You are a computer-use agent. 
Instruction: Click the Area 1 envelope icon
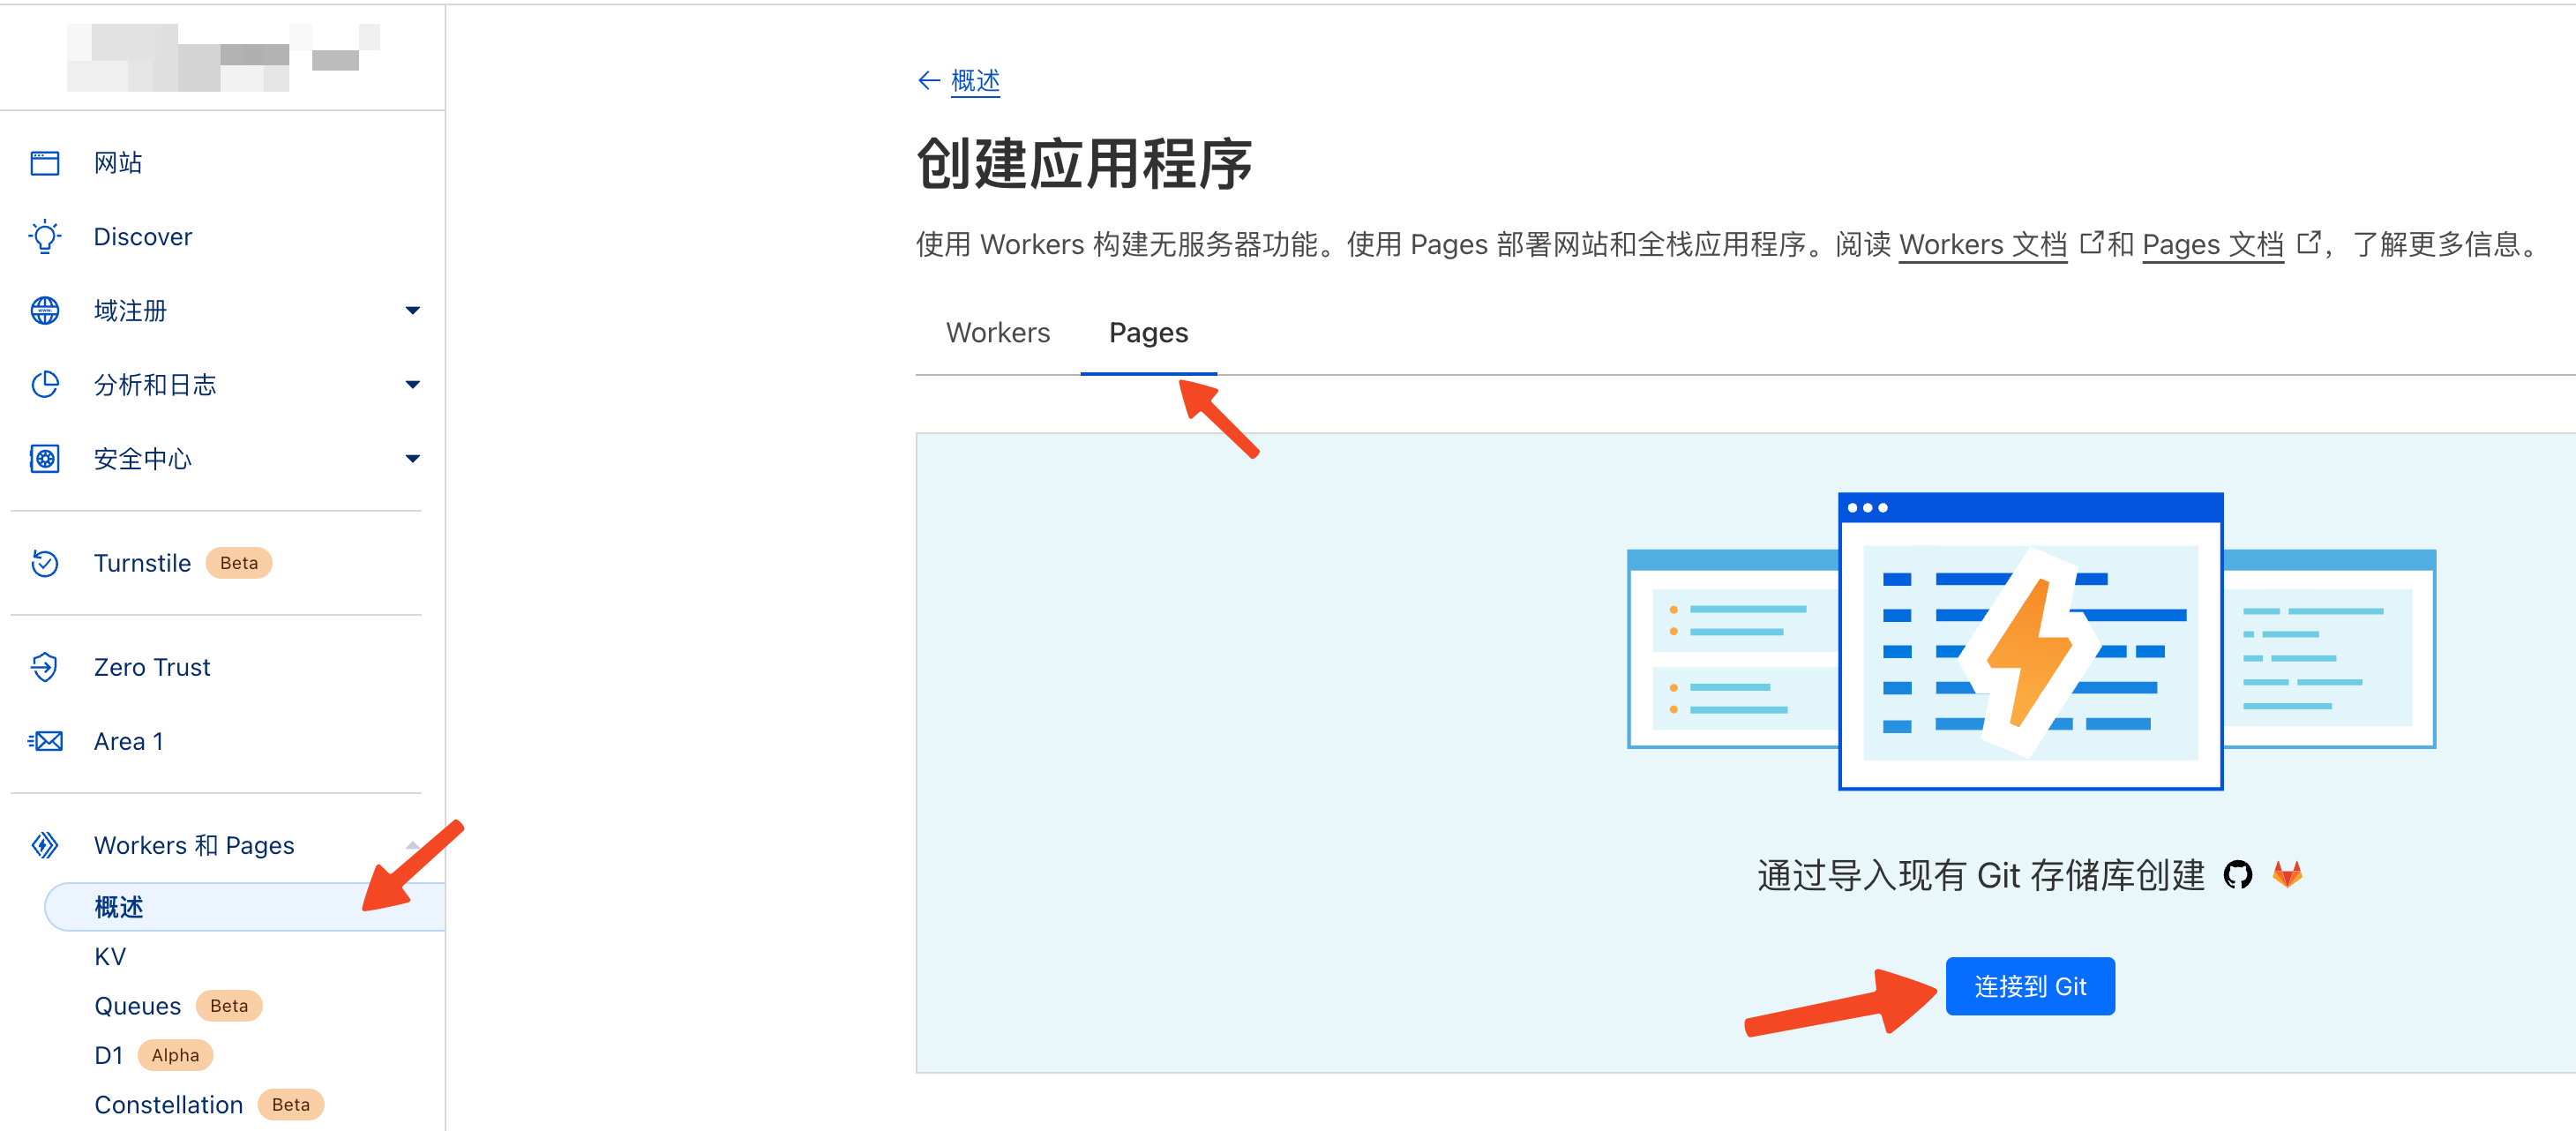tap(45, 741)
